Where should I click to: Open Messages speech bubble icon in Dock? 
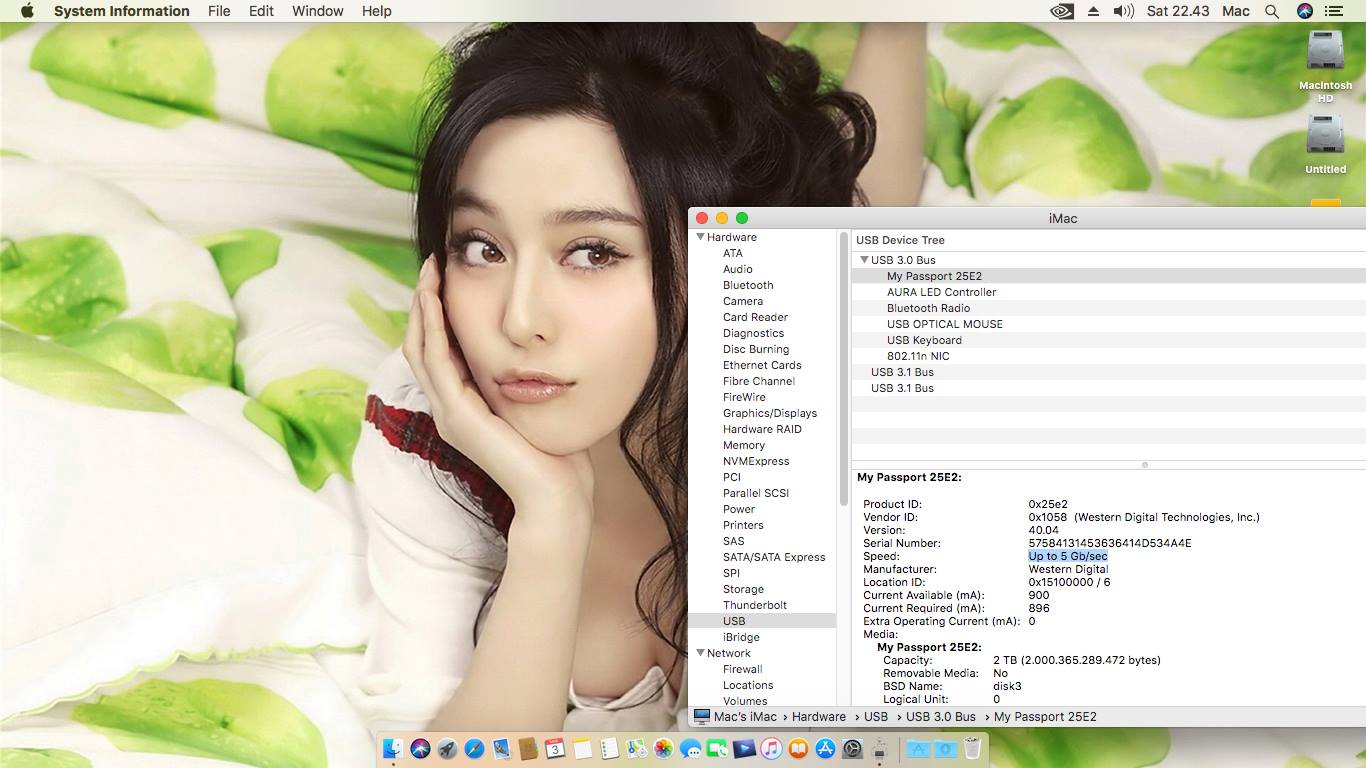[690, 748]
